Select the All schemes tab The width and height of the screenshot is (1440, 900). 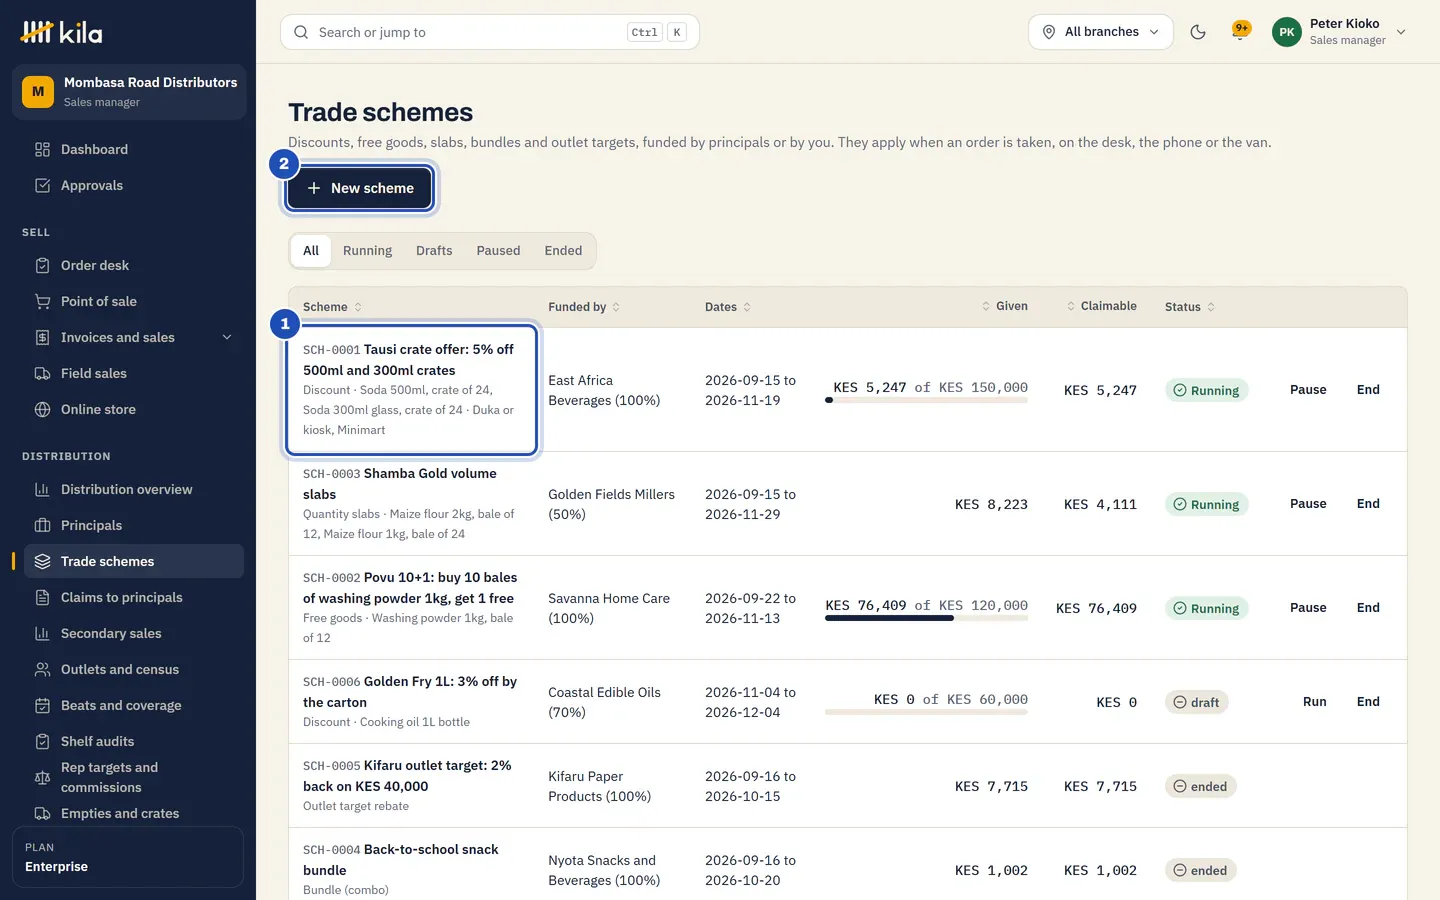pyautogui.click(x=311, y=251)
